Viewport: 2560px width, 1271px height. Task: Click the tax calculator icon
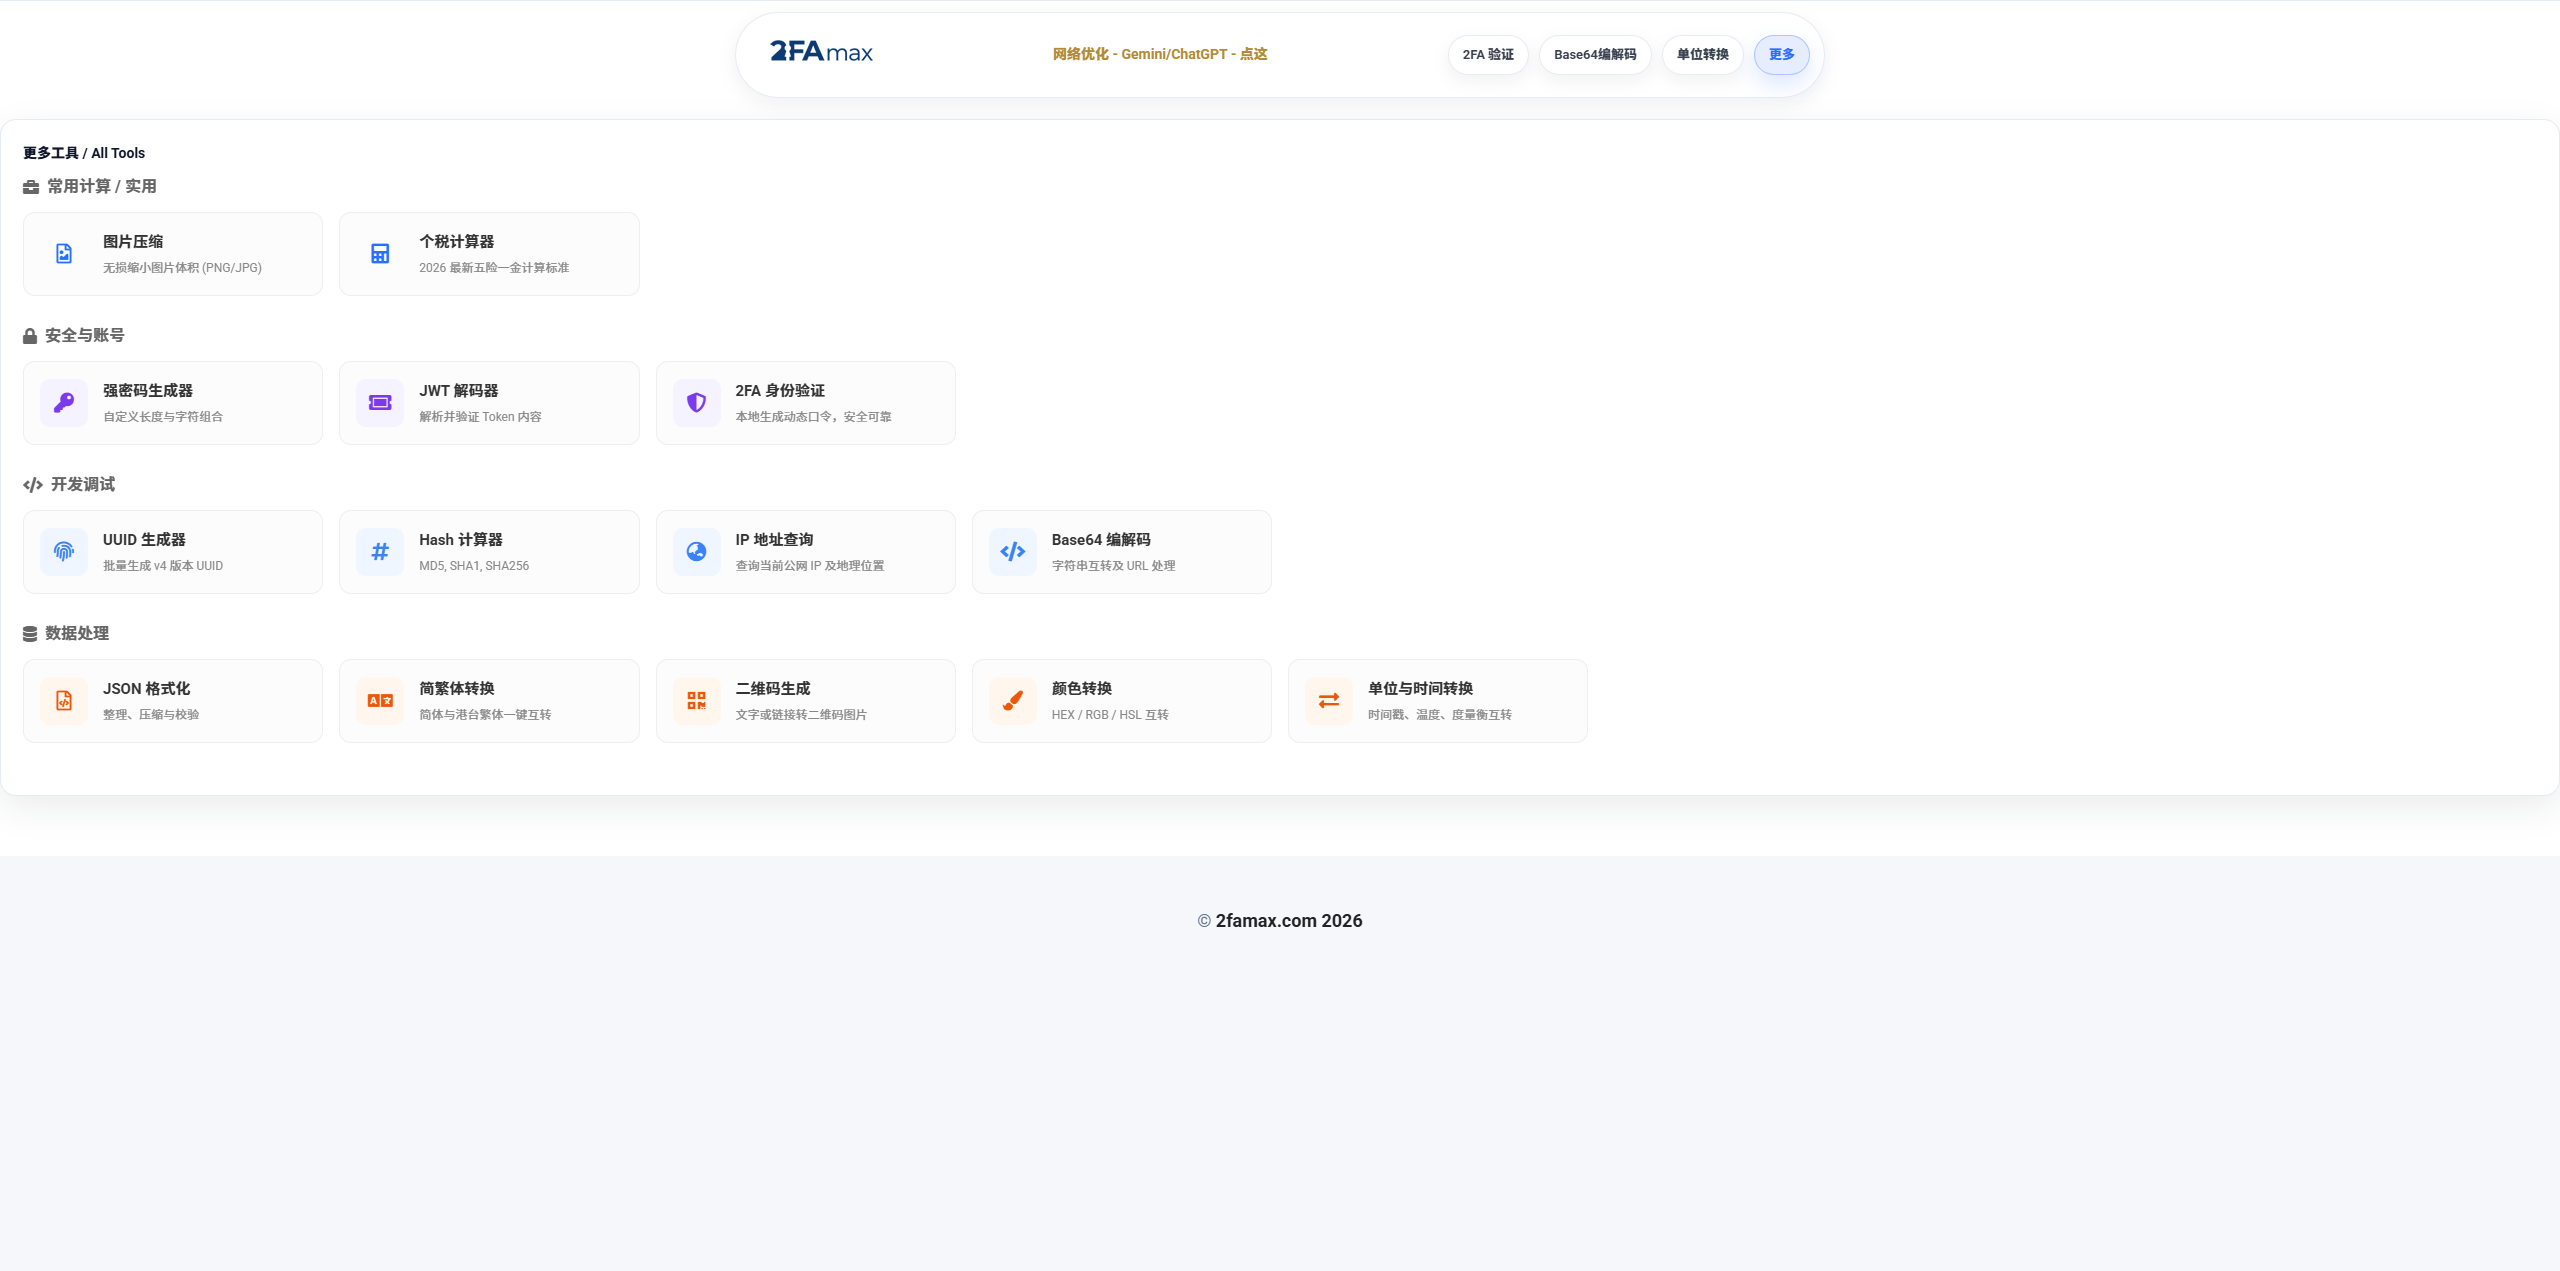[380, 254]
